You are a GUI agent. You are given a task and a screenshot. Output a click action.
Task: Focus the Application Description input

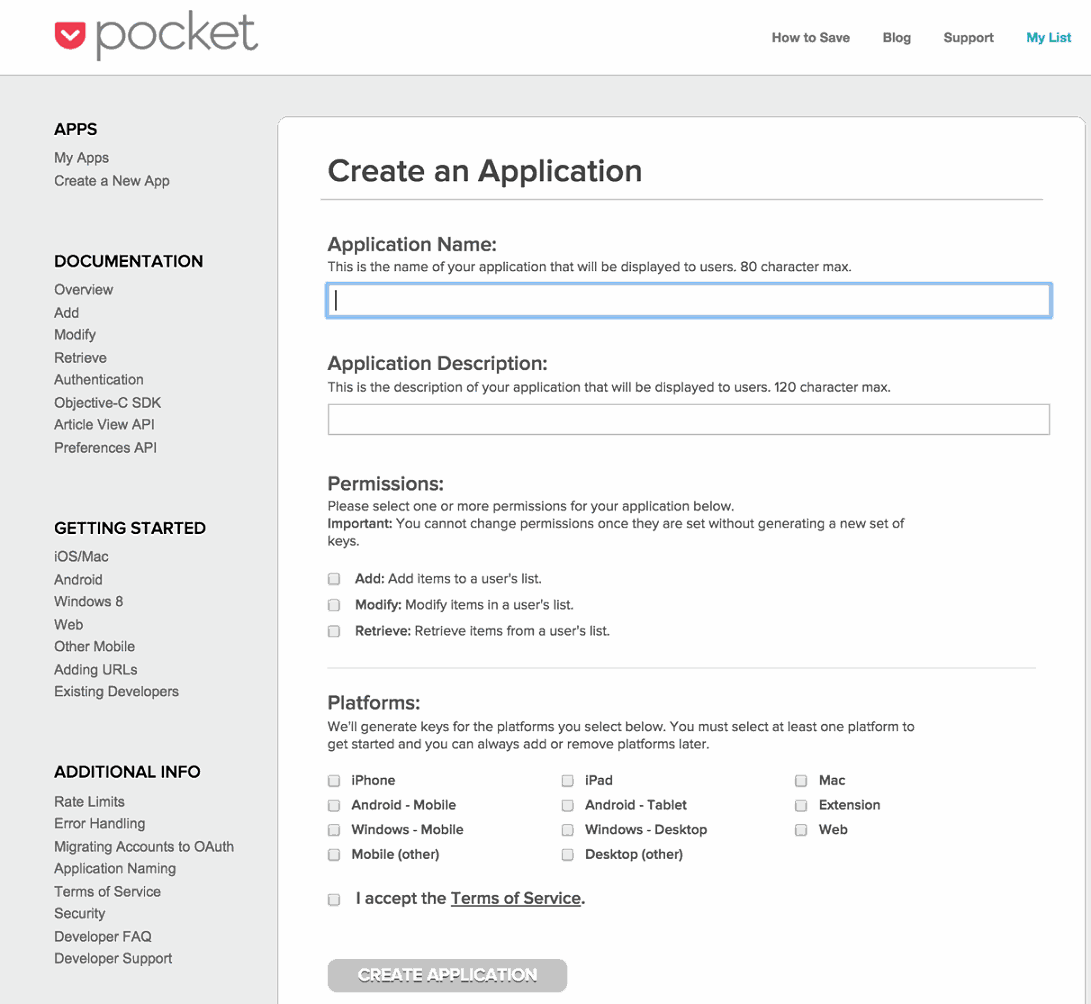pos(688,419)
